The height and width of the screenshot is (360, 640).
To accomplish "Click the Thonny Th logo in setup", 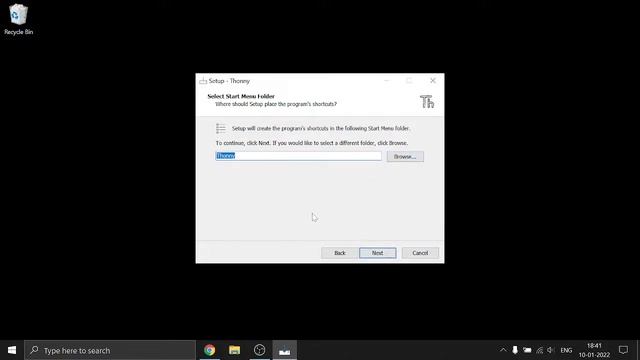I will [x=427, y=102].
